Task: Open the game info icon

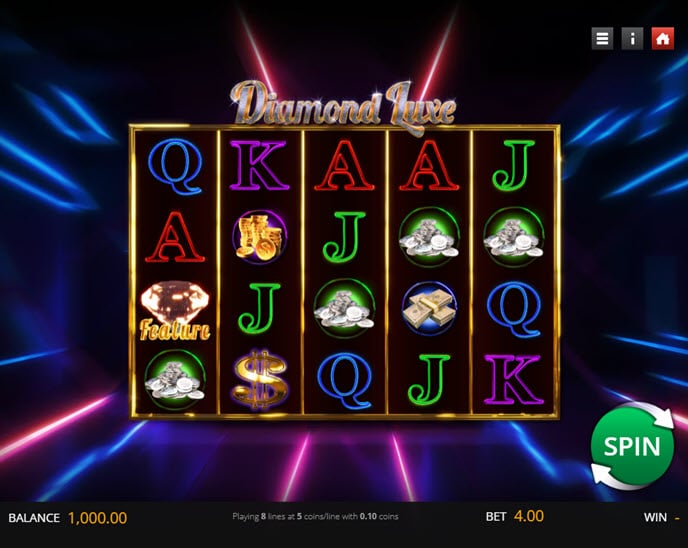Action: pyautogui.click(x=632, y=39)
